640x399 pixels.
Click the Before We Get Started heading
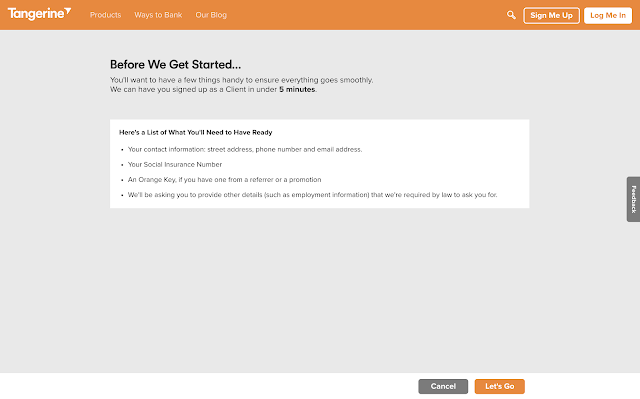tap(176, 64)
